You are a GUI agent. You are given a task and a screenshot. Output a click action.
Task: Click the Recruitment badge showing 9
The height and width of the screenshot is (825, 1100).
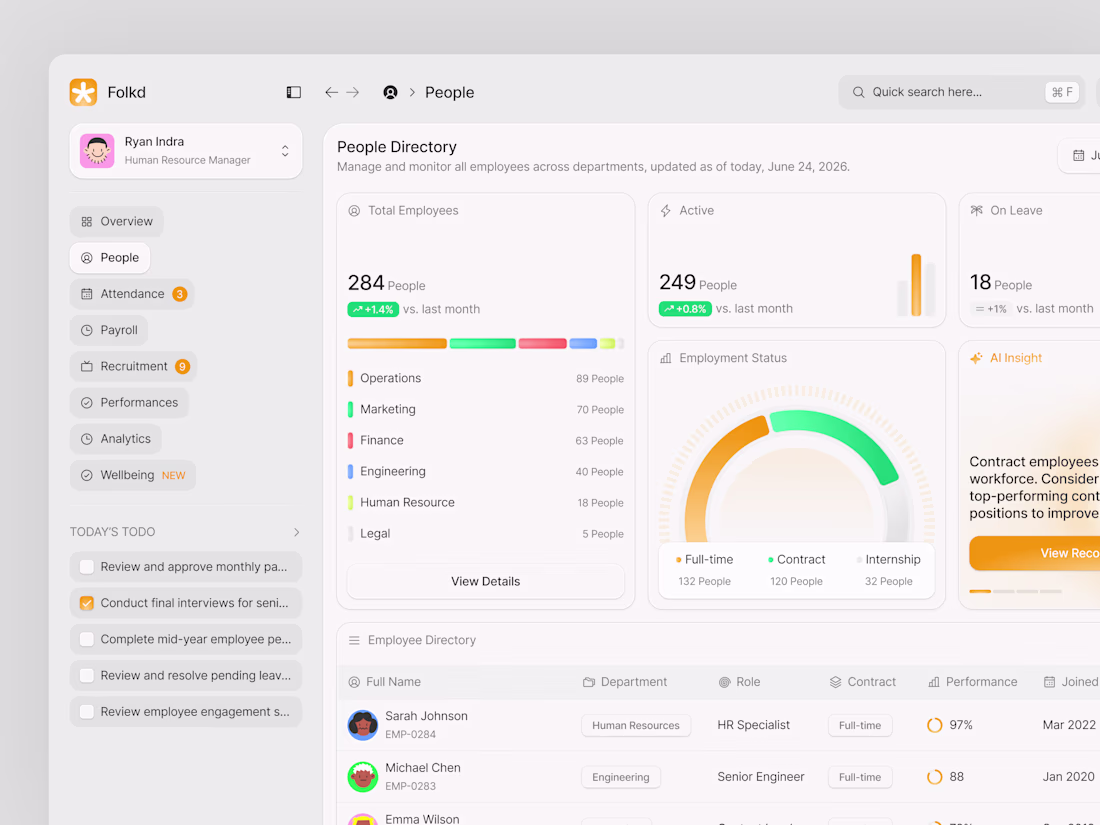[182, 366]
